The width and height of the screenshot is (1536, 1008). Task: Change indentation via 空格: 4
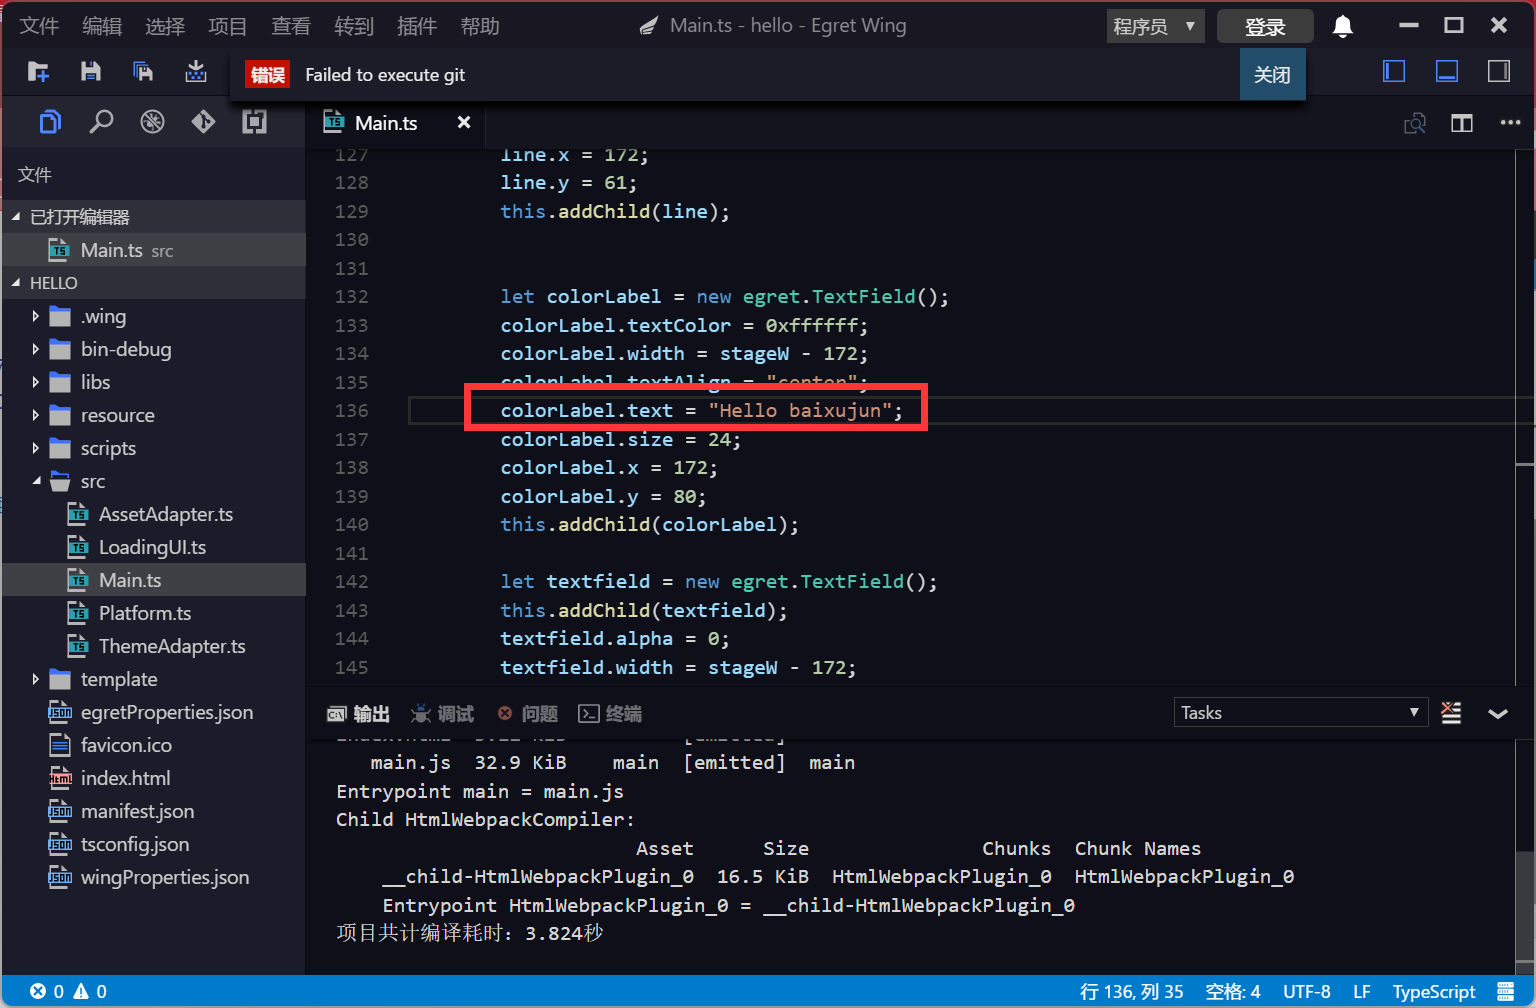(1233, 992)
